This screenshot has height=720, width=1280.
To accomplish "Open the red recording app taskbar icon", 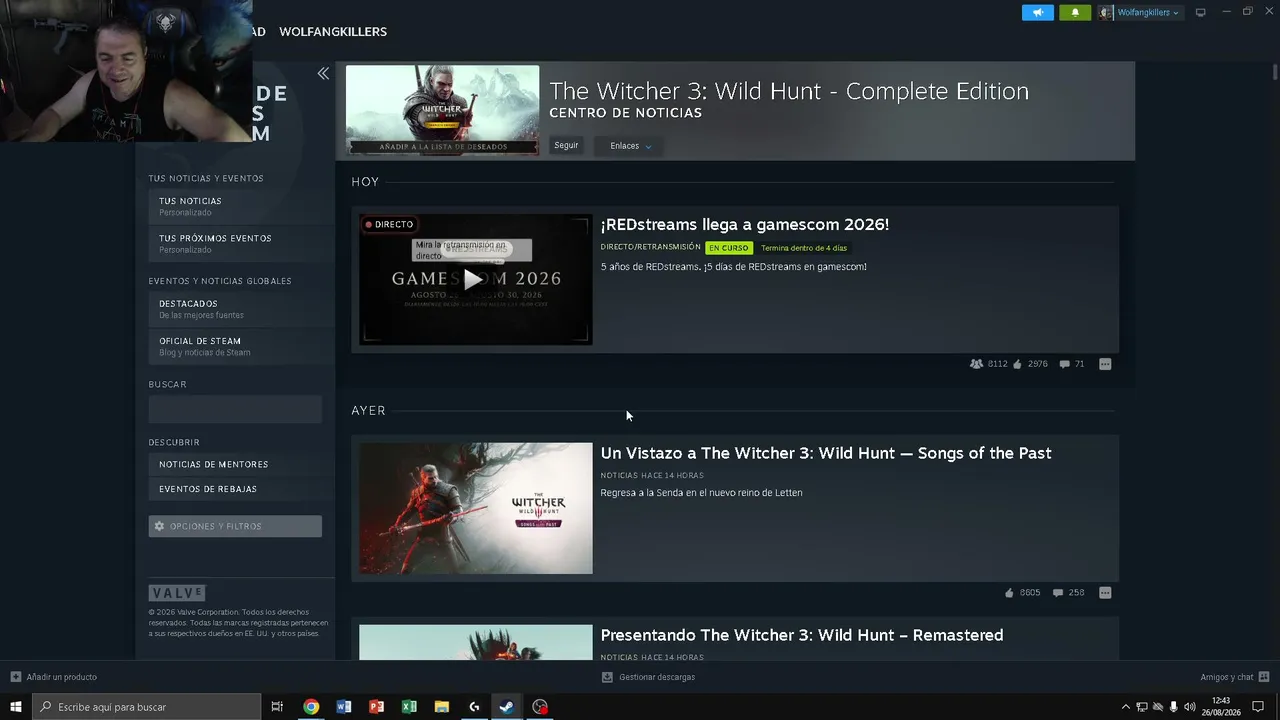I will click(540, 707).
